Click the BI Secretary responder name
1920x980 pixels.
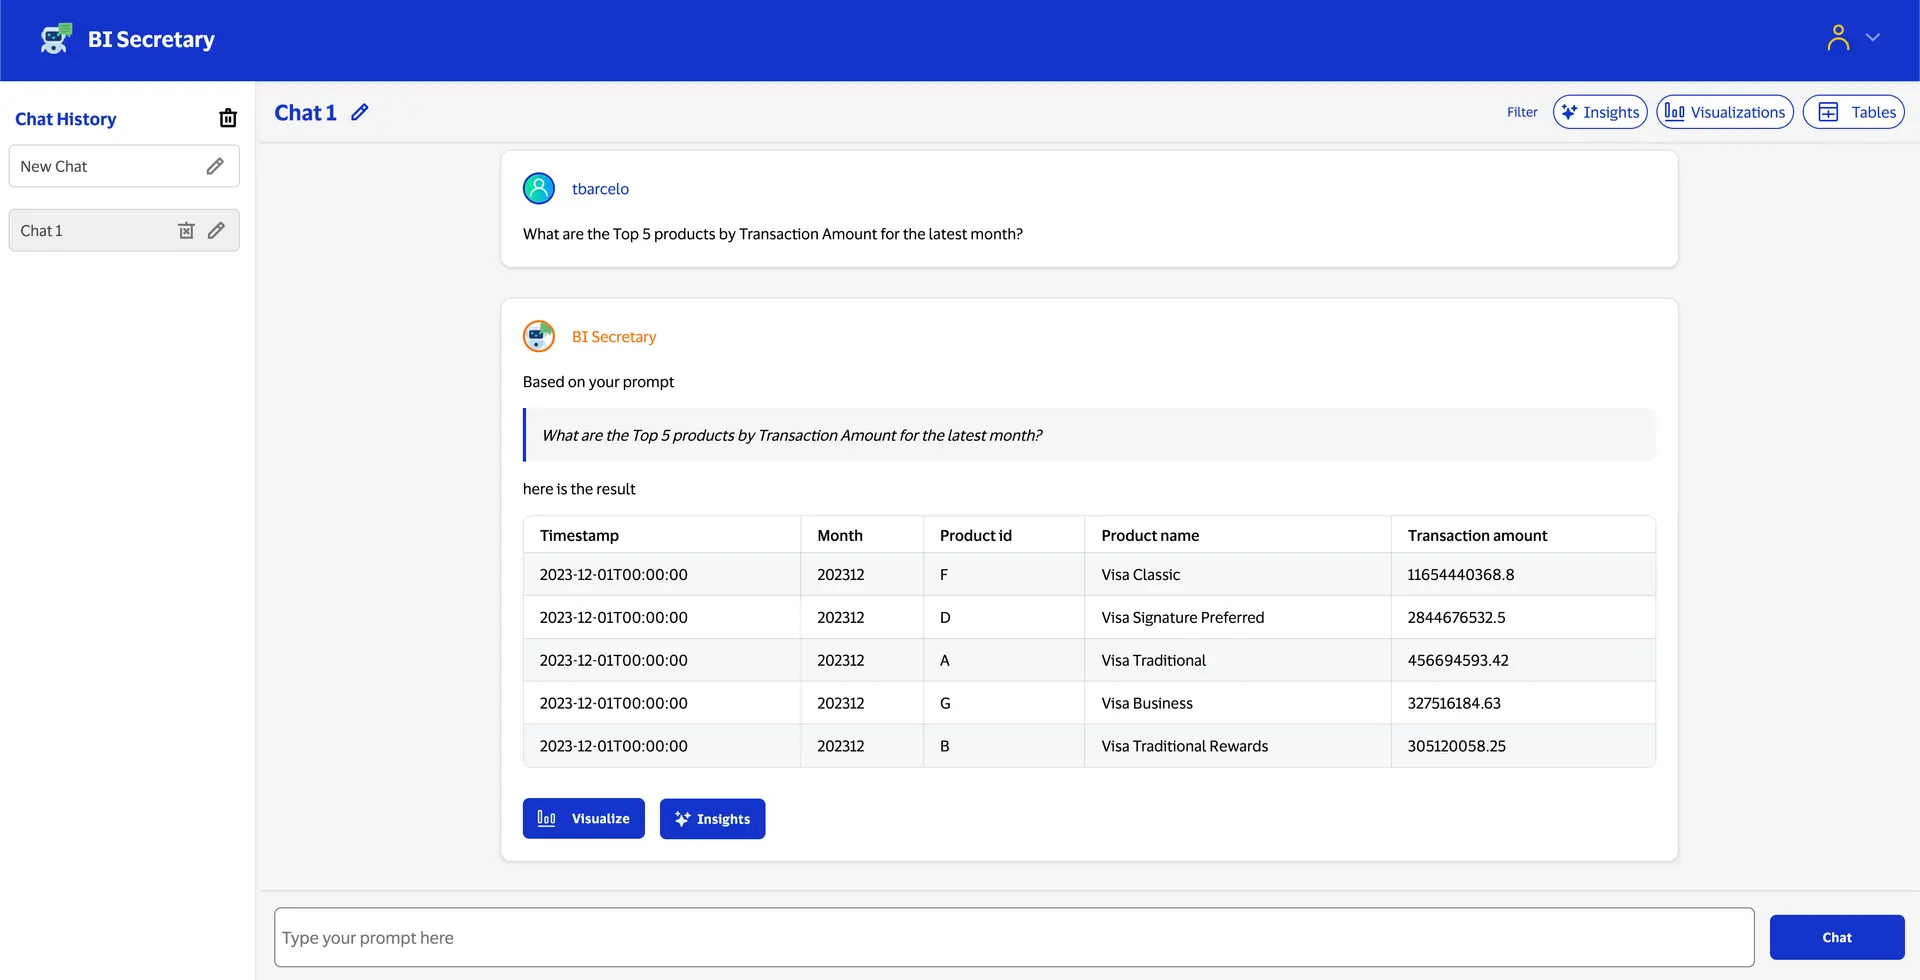pyautogui.click(x=614, y=337)
